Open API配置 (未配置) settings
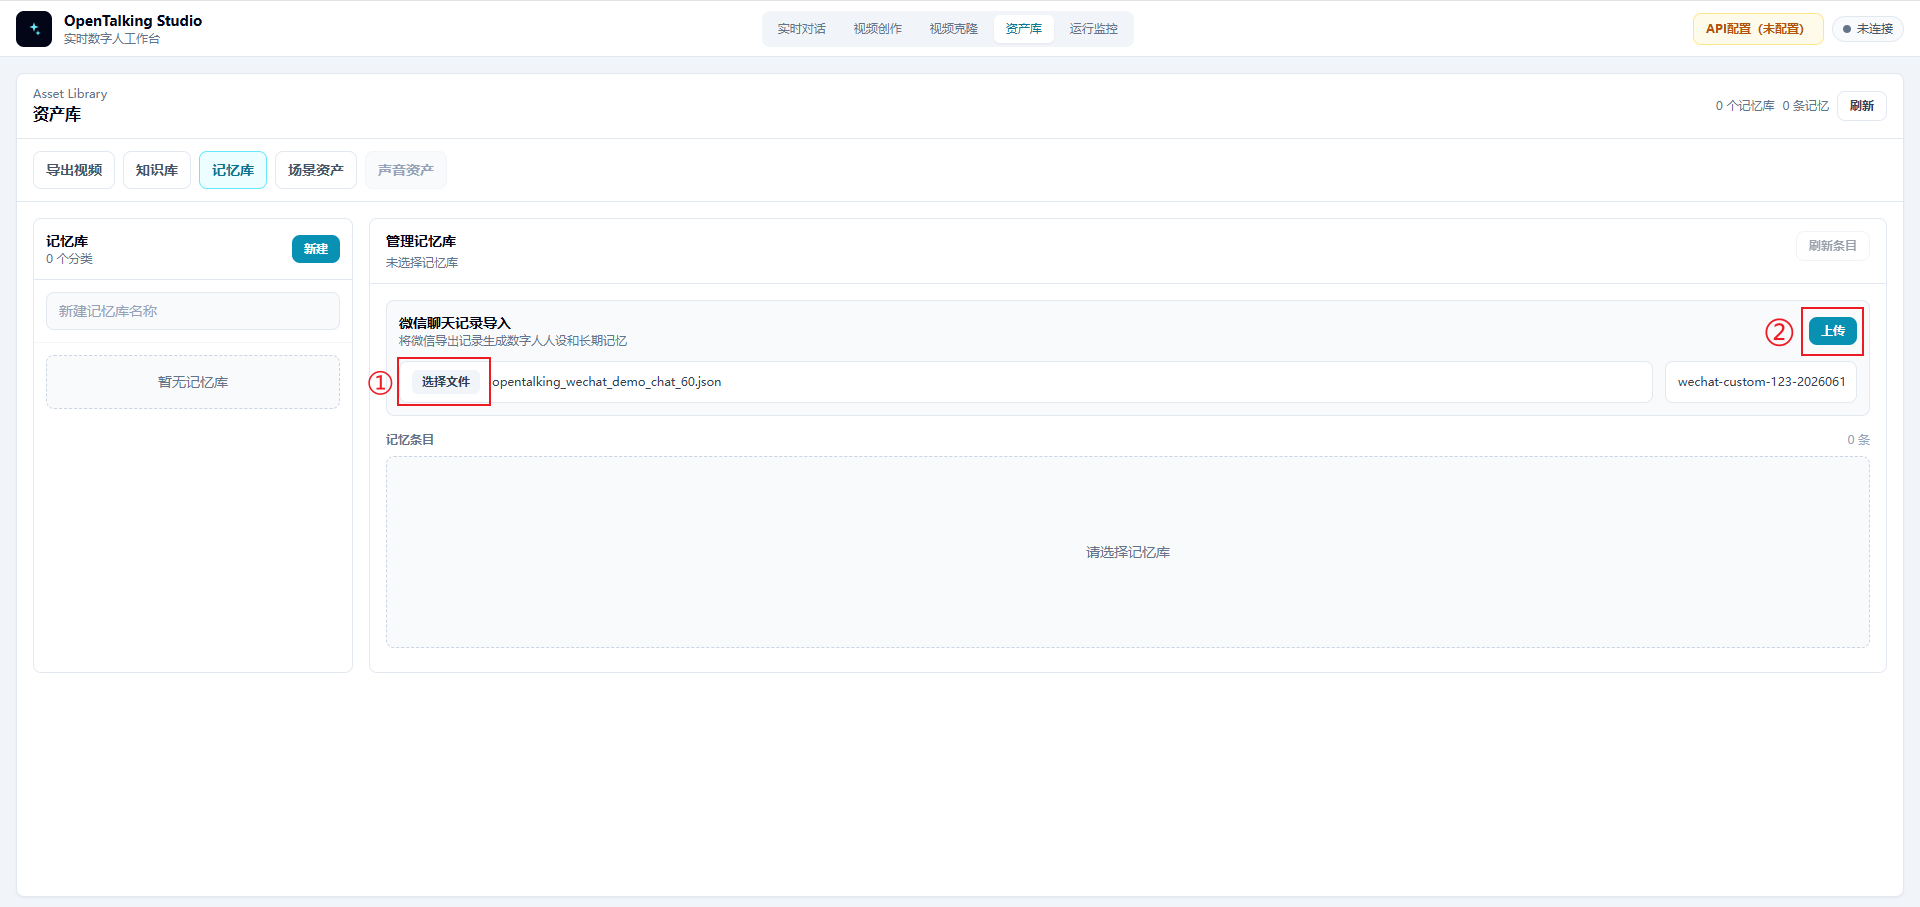Screen dimensions: 1920x907 point(1757,29)
